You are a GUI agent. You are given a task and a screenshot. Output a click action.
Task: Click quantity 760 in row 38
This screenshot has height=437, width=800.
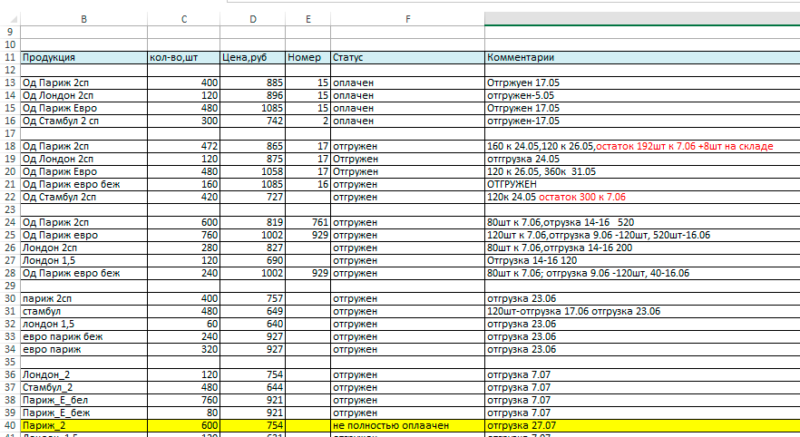(x=184, y=400)
